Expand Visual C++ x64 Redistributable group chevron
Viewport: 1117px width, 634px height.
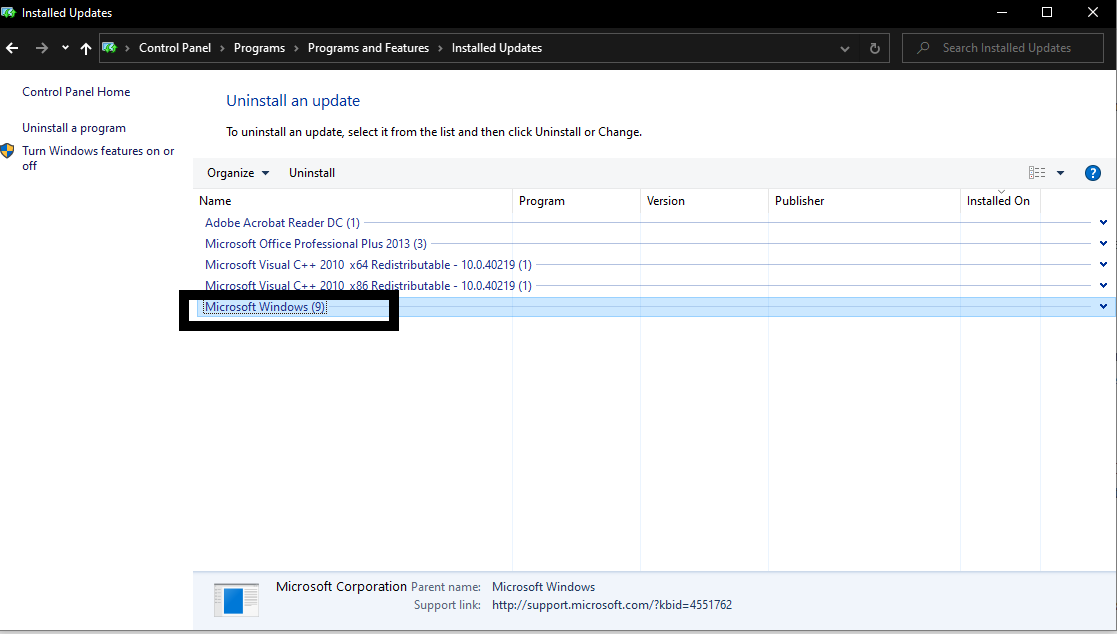pyautogui.click(x=1103, y=264)
